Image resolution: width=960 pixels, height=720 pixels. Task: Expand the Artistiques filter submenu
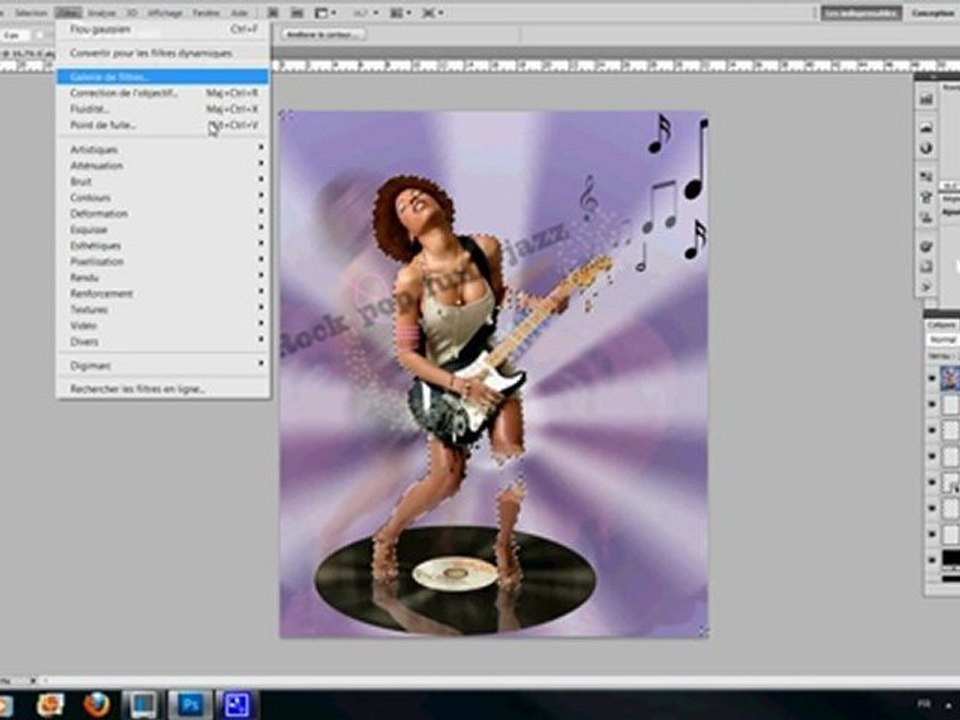162,149
